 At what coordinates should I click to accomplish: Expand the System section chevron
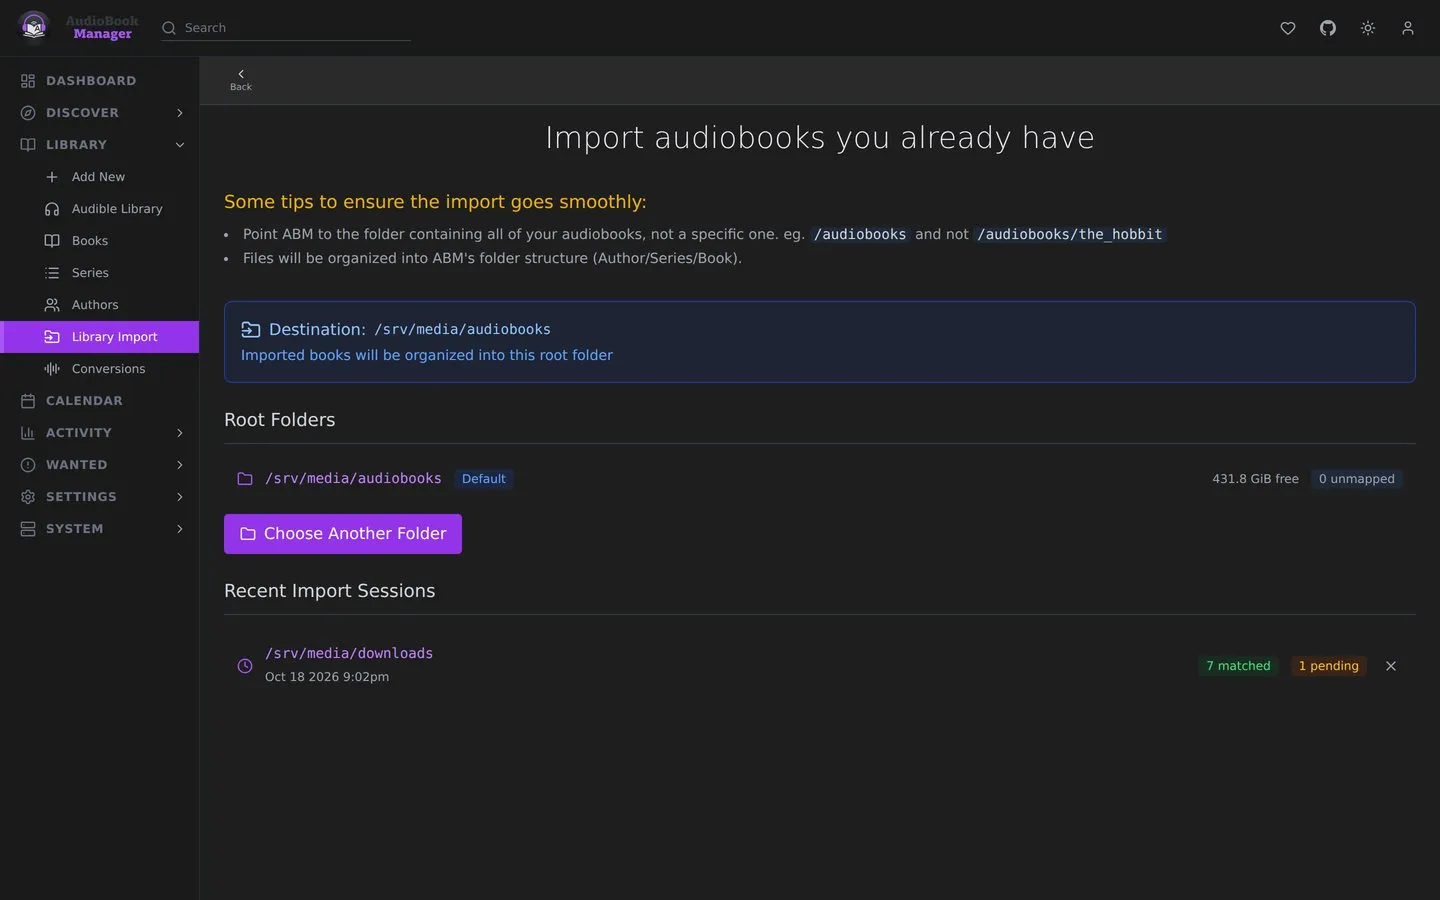coord(180,529)
